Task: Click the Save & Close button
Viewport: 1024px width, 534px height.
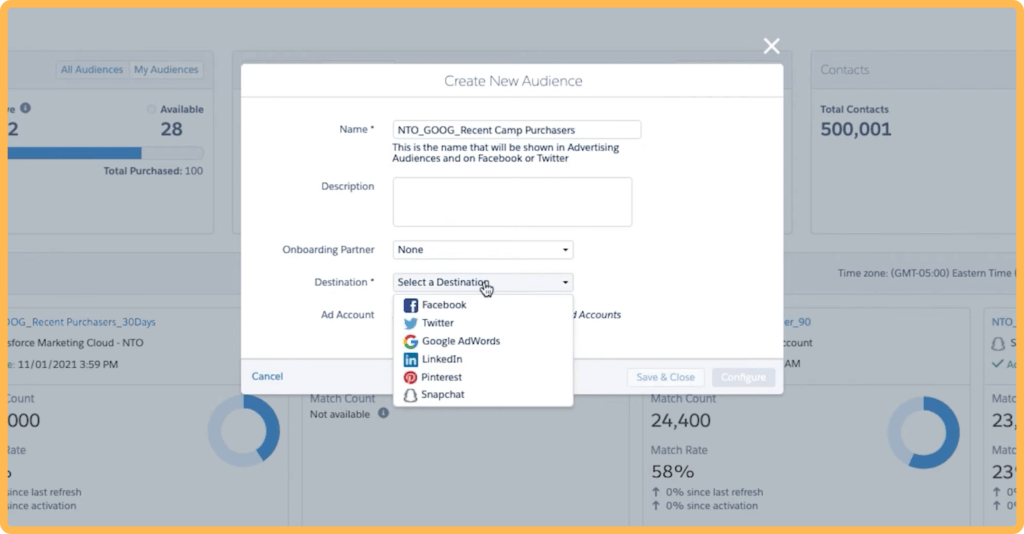Action: click(x=665, y=377)
